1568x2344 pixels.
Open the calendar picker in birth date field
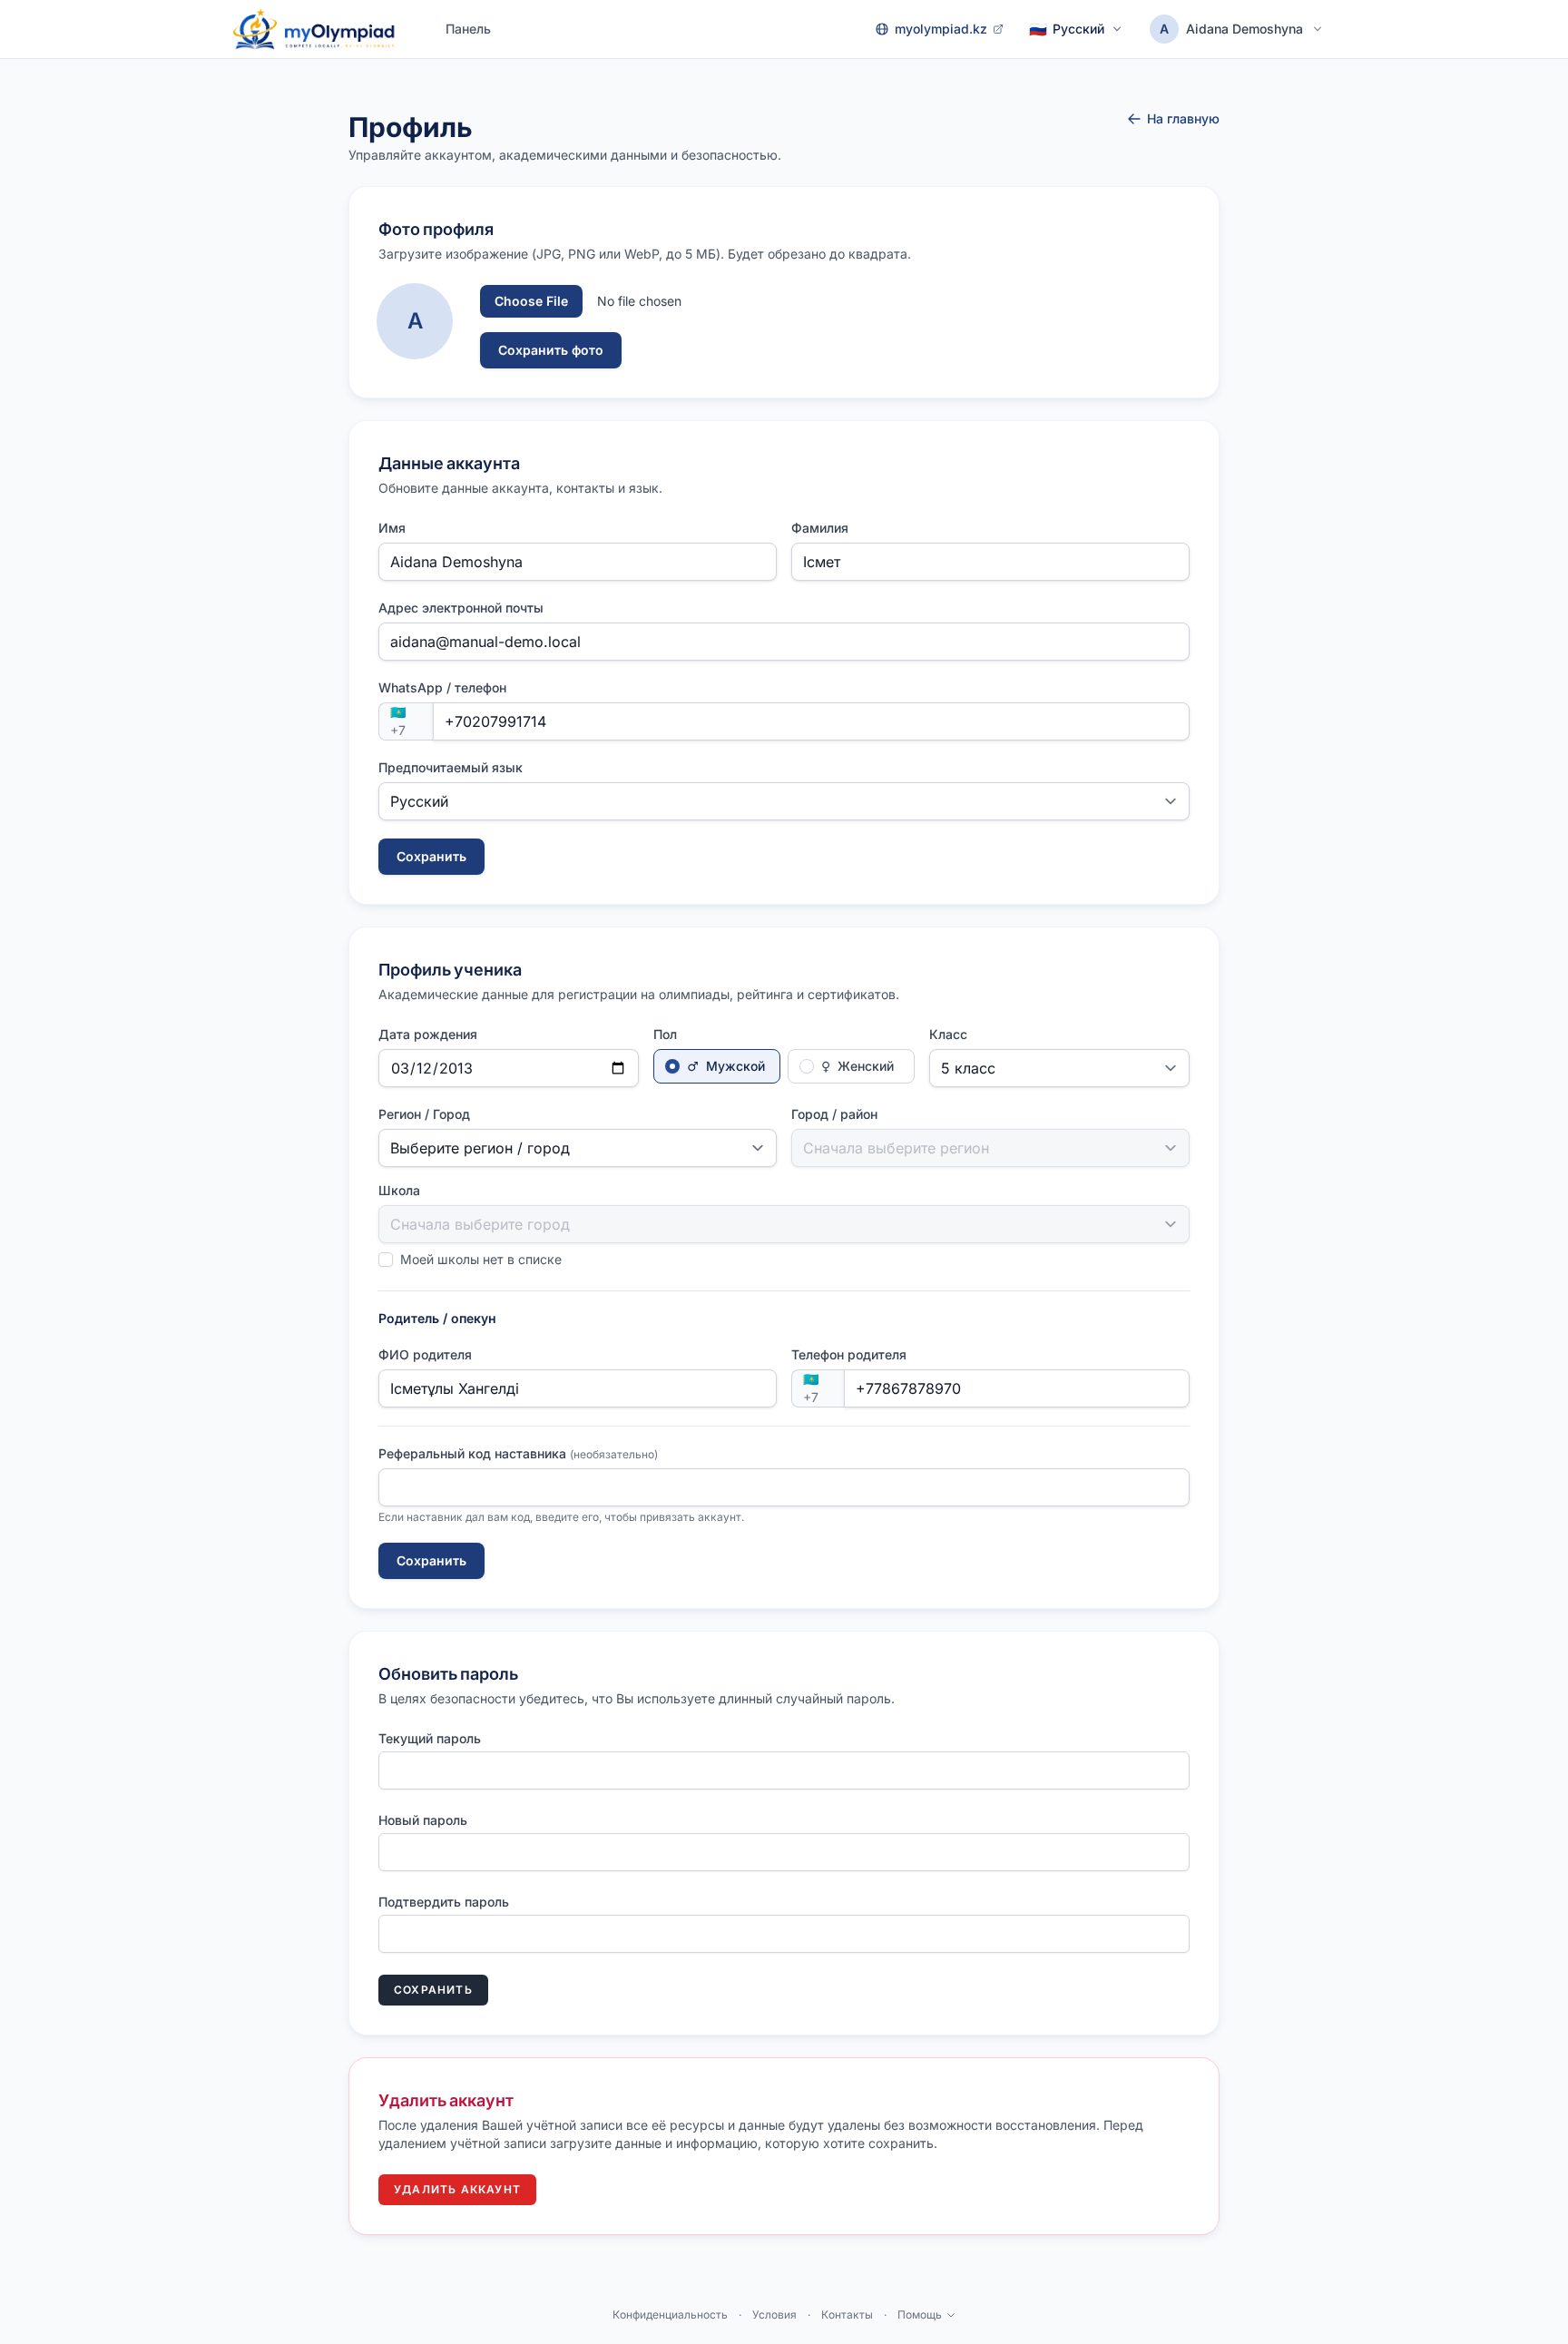pos(618,1068)
